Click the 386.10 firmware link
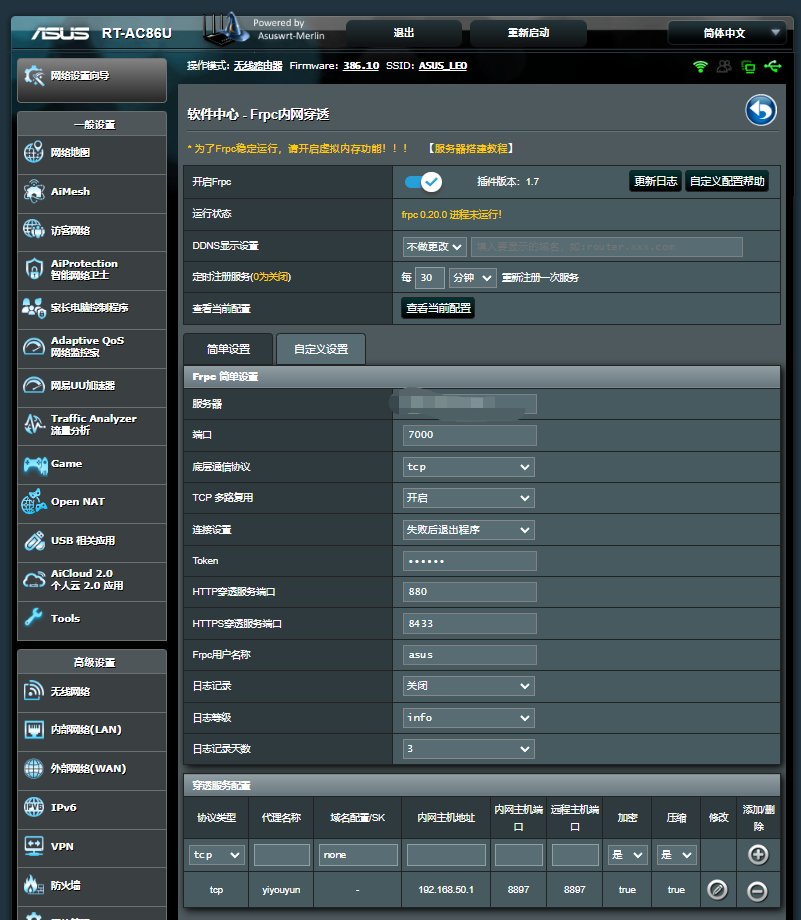Viewport: 801px width, 920px height. (x=361, y=66)
